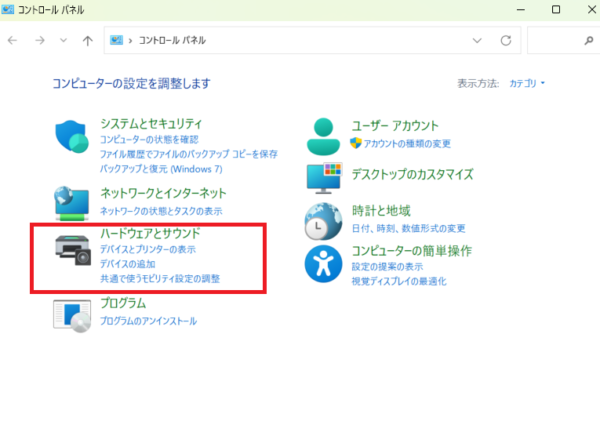The image size is (600, 421).
Task: Click プログラムのアンインストール link
Action: point(148,321)
